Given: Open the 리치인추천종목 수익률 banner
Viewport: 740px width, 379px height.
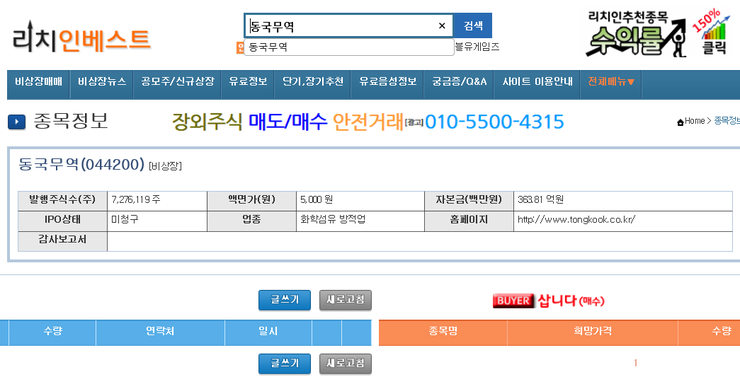Looking at the screenshot, I should coord(636,34).
